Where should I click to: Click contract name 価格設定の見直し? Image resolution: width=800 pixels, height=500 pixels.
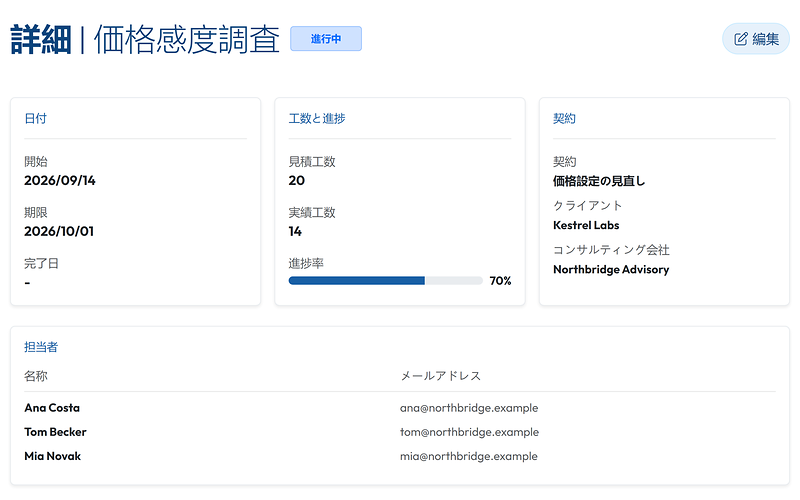click(599, 181)
